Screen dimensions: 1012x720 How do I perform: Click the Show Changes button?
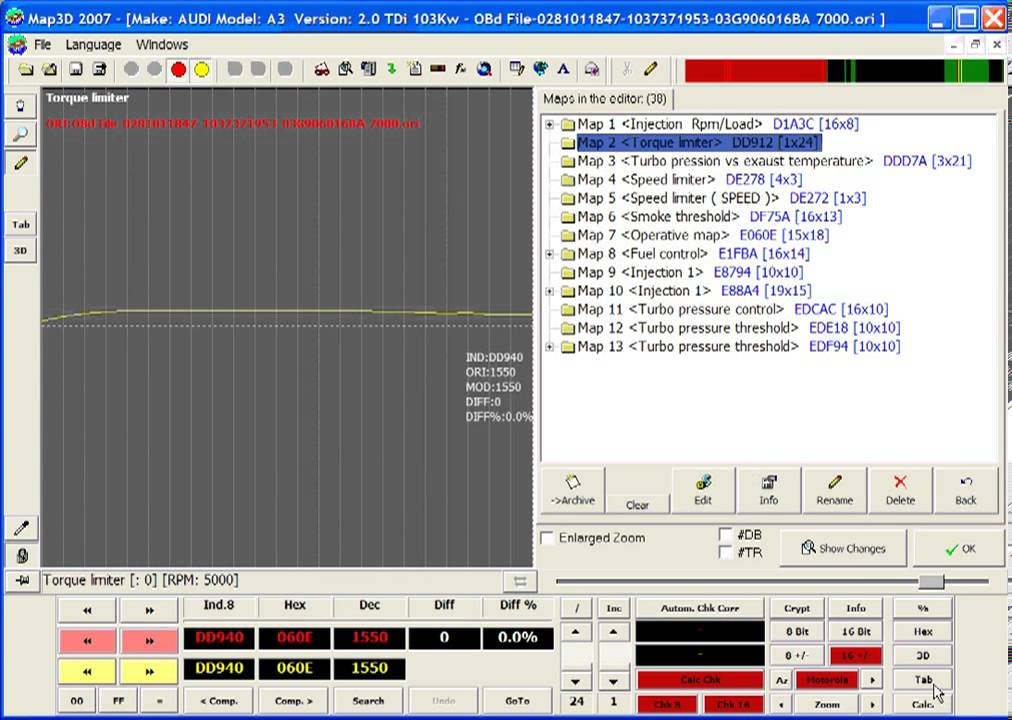[x=843, y=548]
